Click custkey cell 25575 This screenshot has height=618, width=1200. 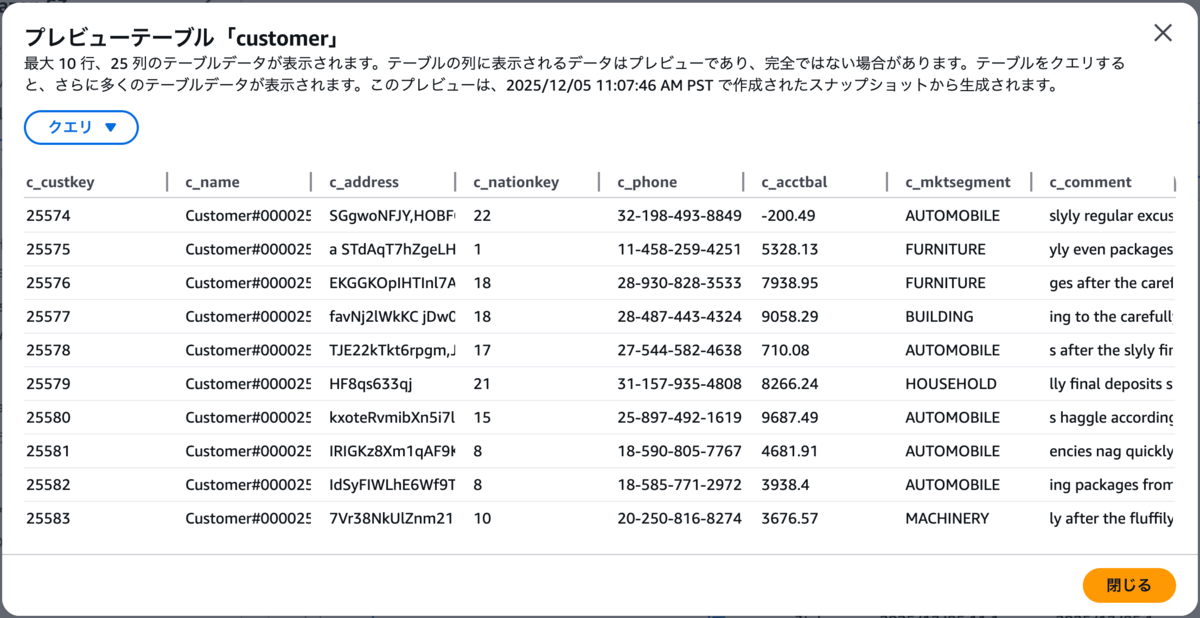[x=48, y=249]
